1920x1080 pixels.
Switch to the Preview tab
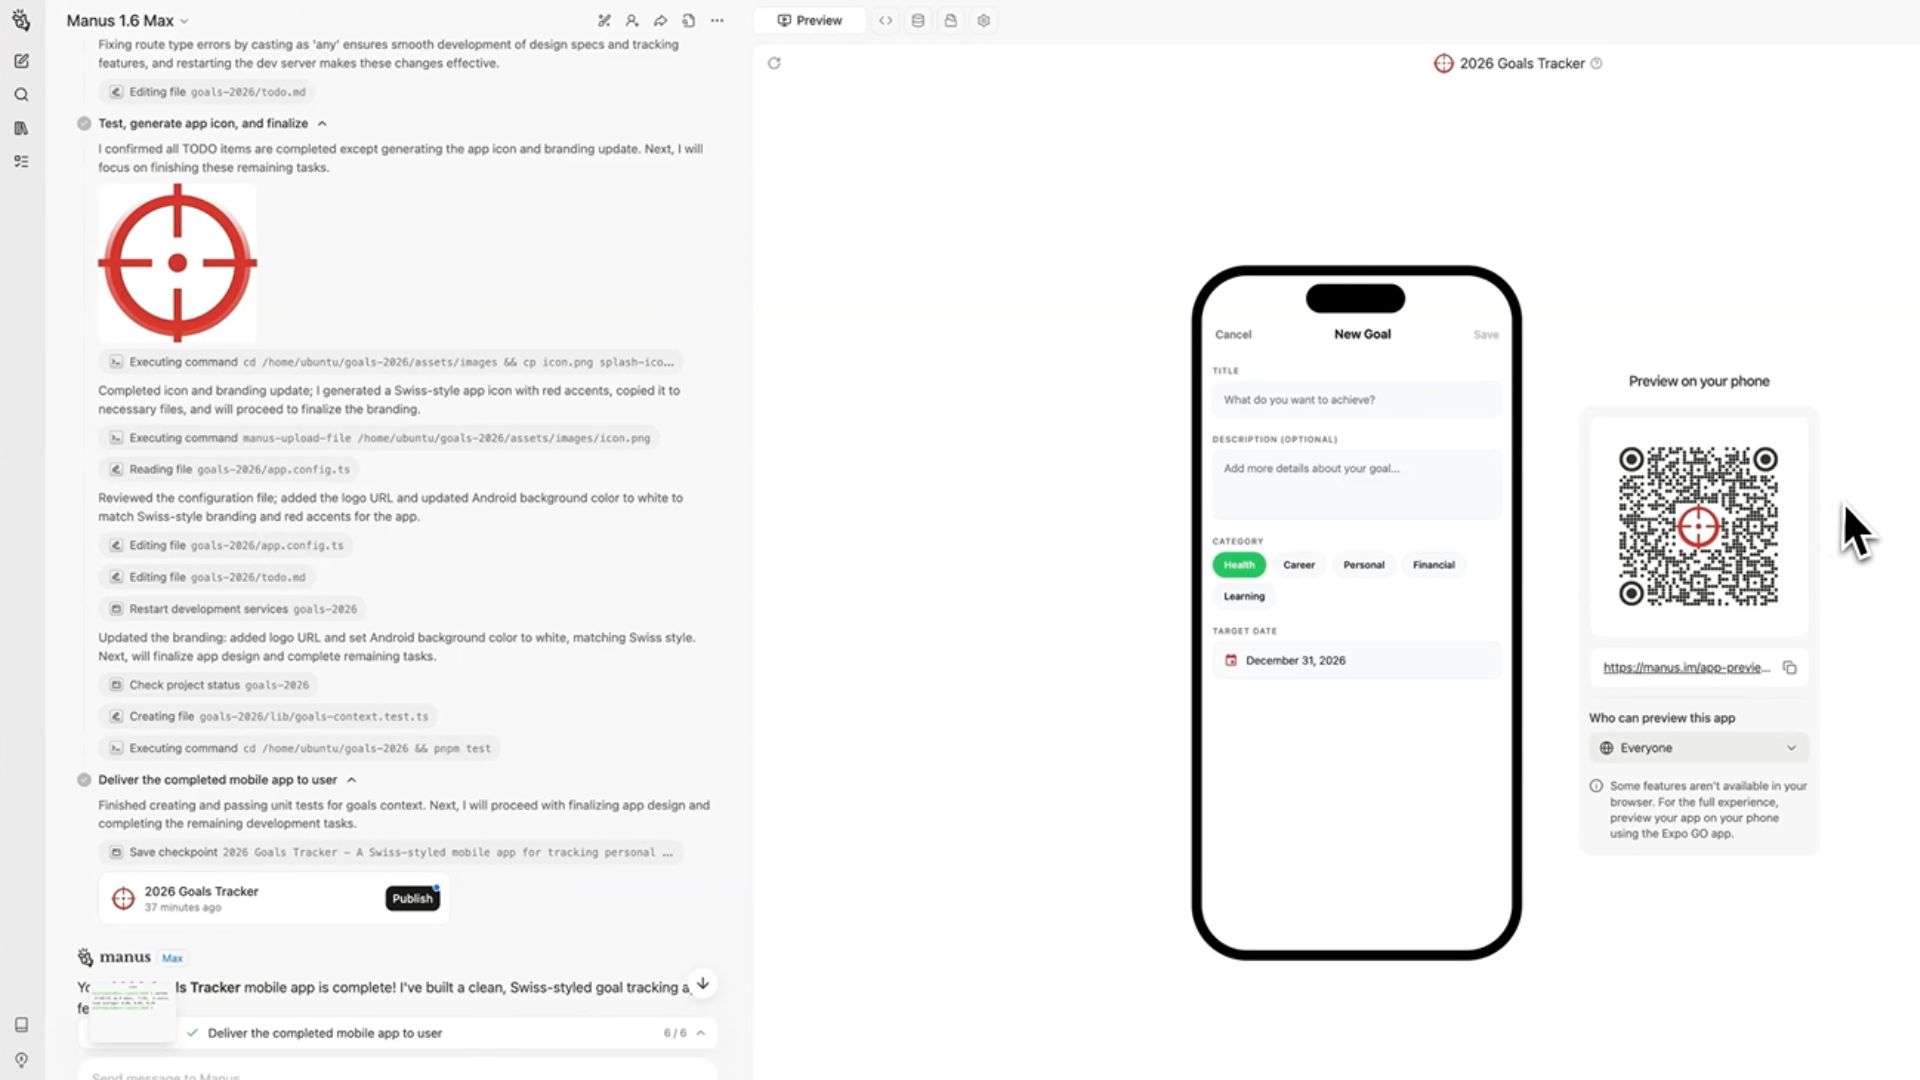tap(810, 20)
